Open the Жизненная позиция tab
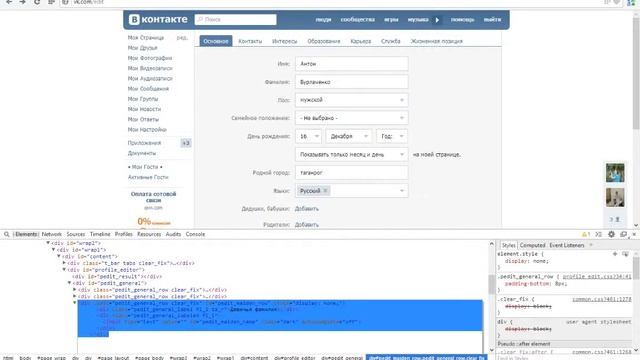This screenshot has height=360, width=640. (x=436, y=41)
